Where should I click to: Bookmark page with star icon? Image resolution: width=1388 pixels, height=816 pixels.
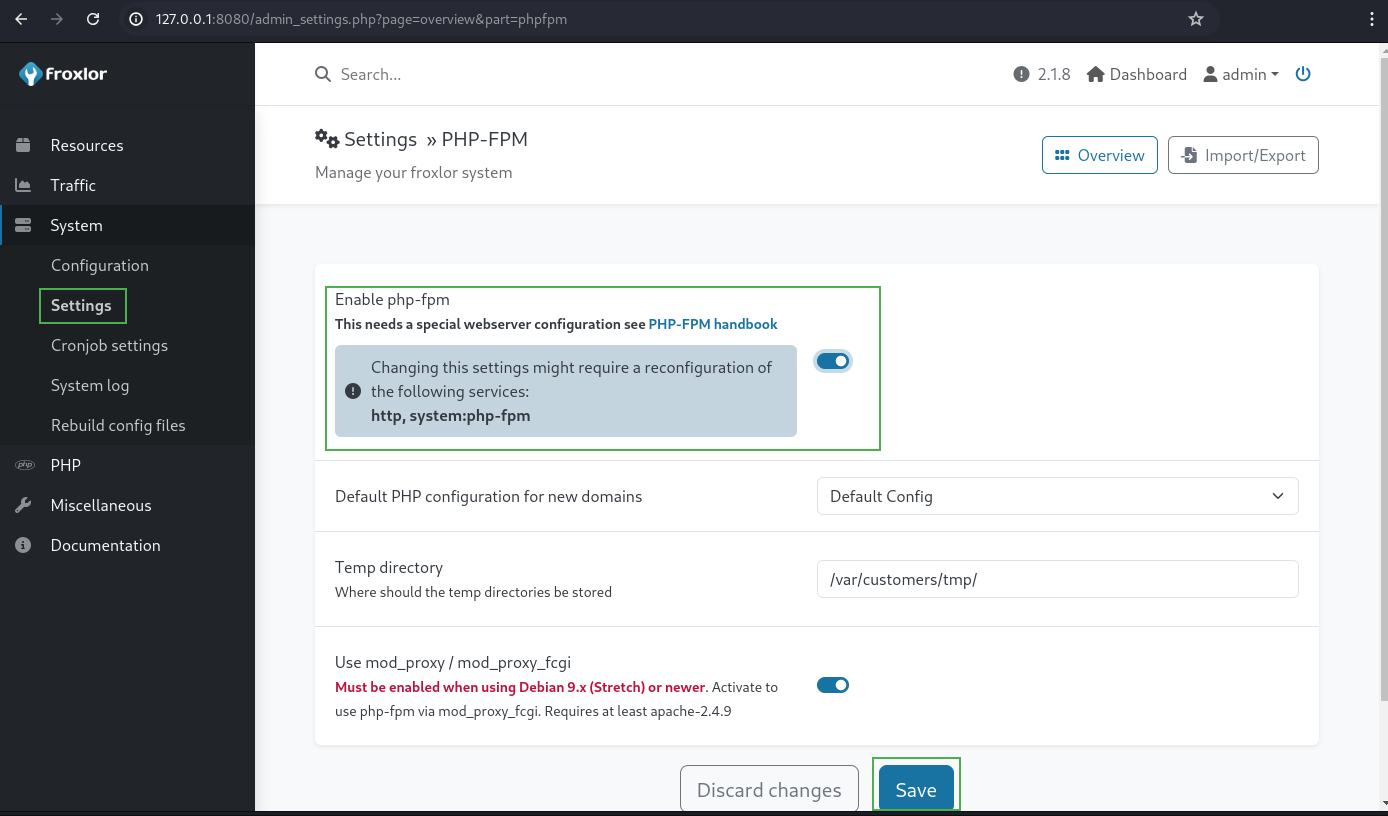[x=1195, y=19]
